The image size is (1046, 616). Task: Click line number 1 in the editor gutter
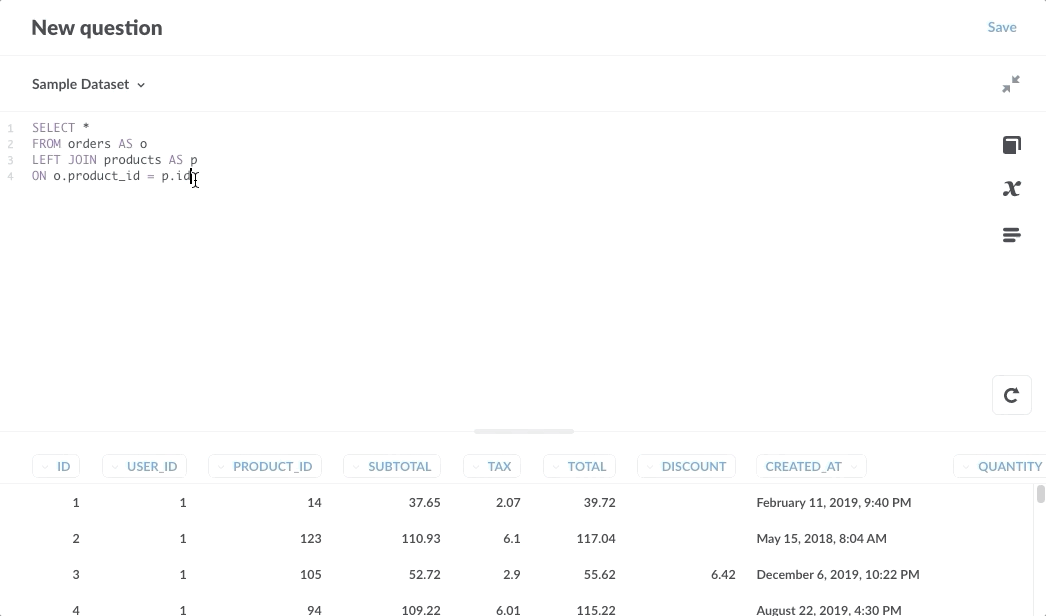coord(10,127)
